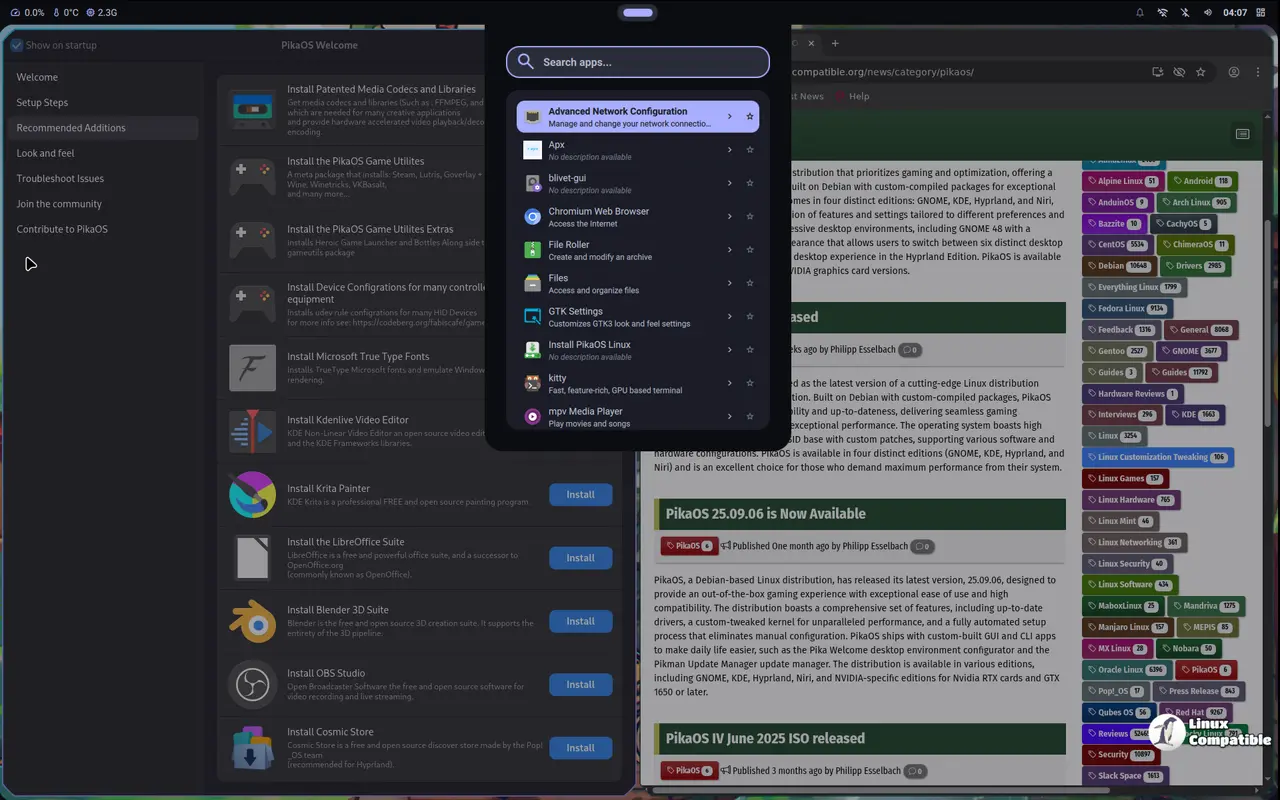Viewport: 1280px width, 800px height.
Task: Select Troubleshoot Issues in the sidebar
Action: [x=60, y=178]
